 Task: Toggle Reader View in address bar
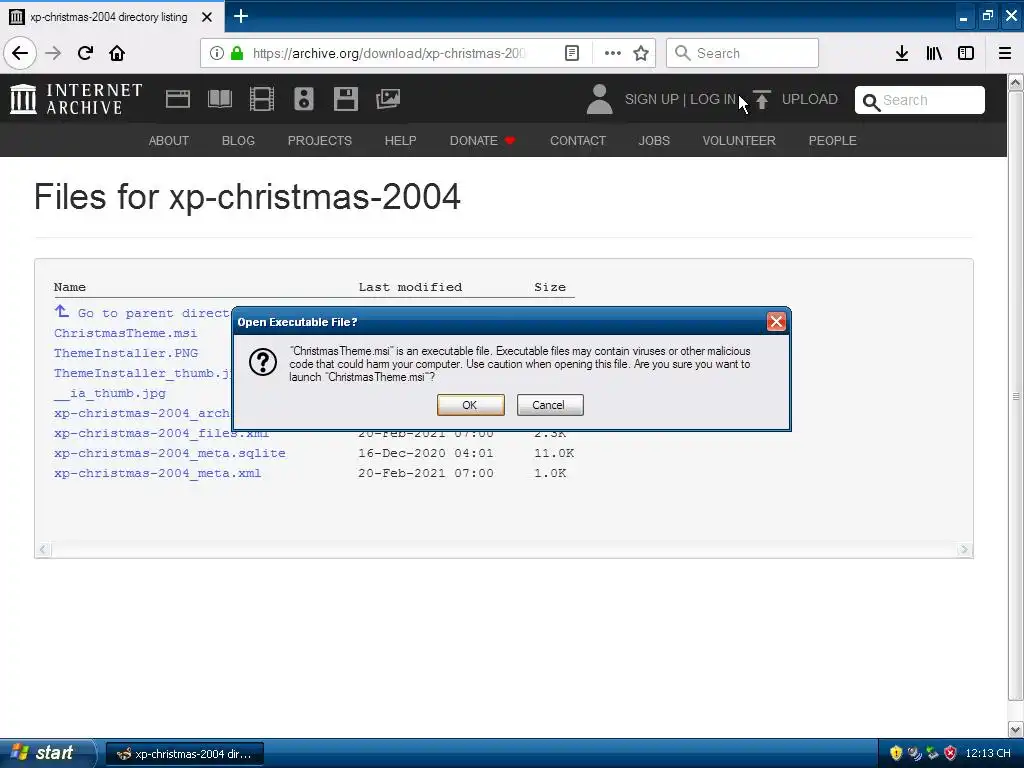click(571, 53)
